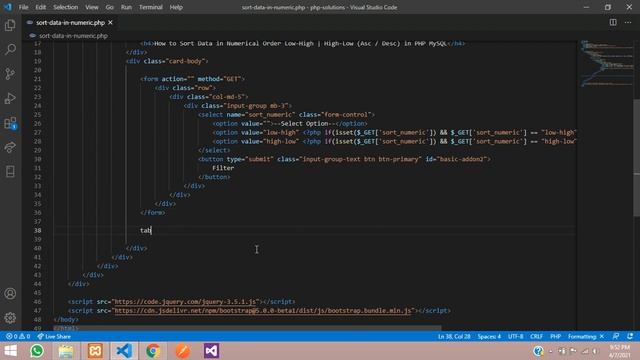Change file encoding UTF-8
Screen dimensions: 640x360
(x=516, y=336)
